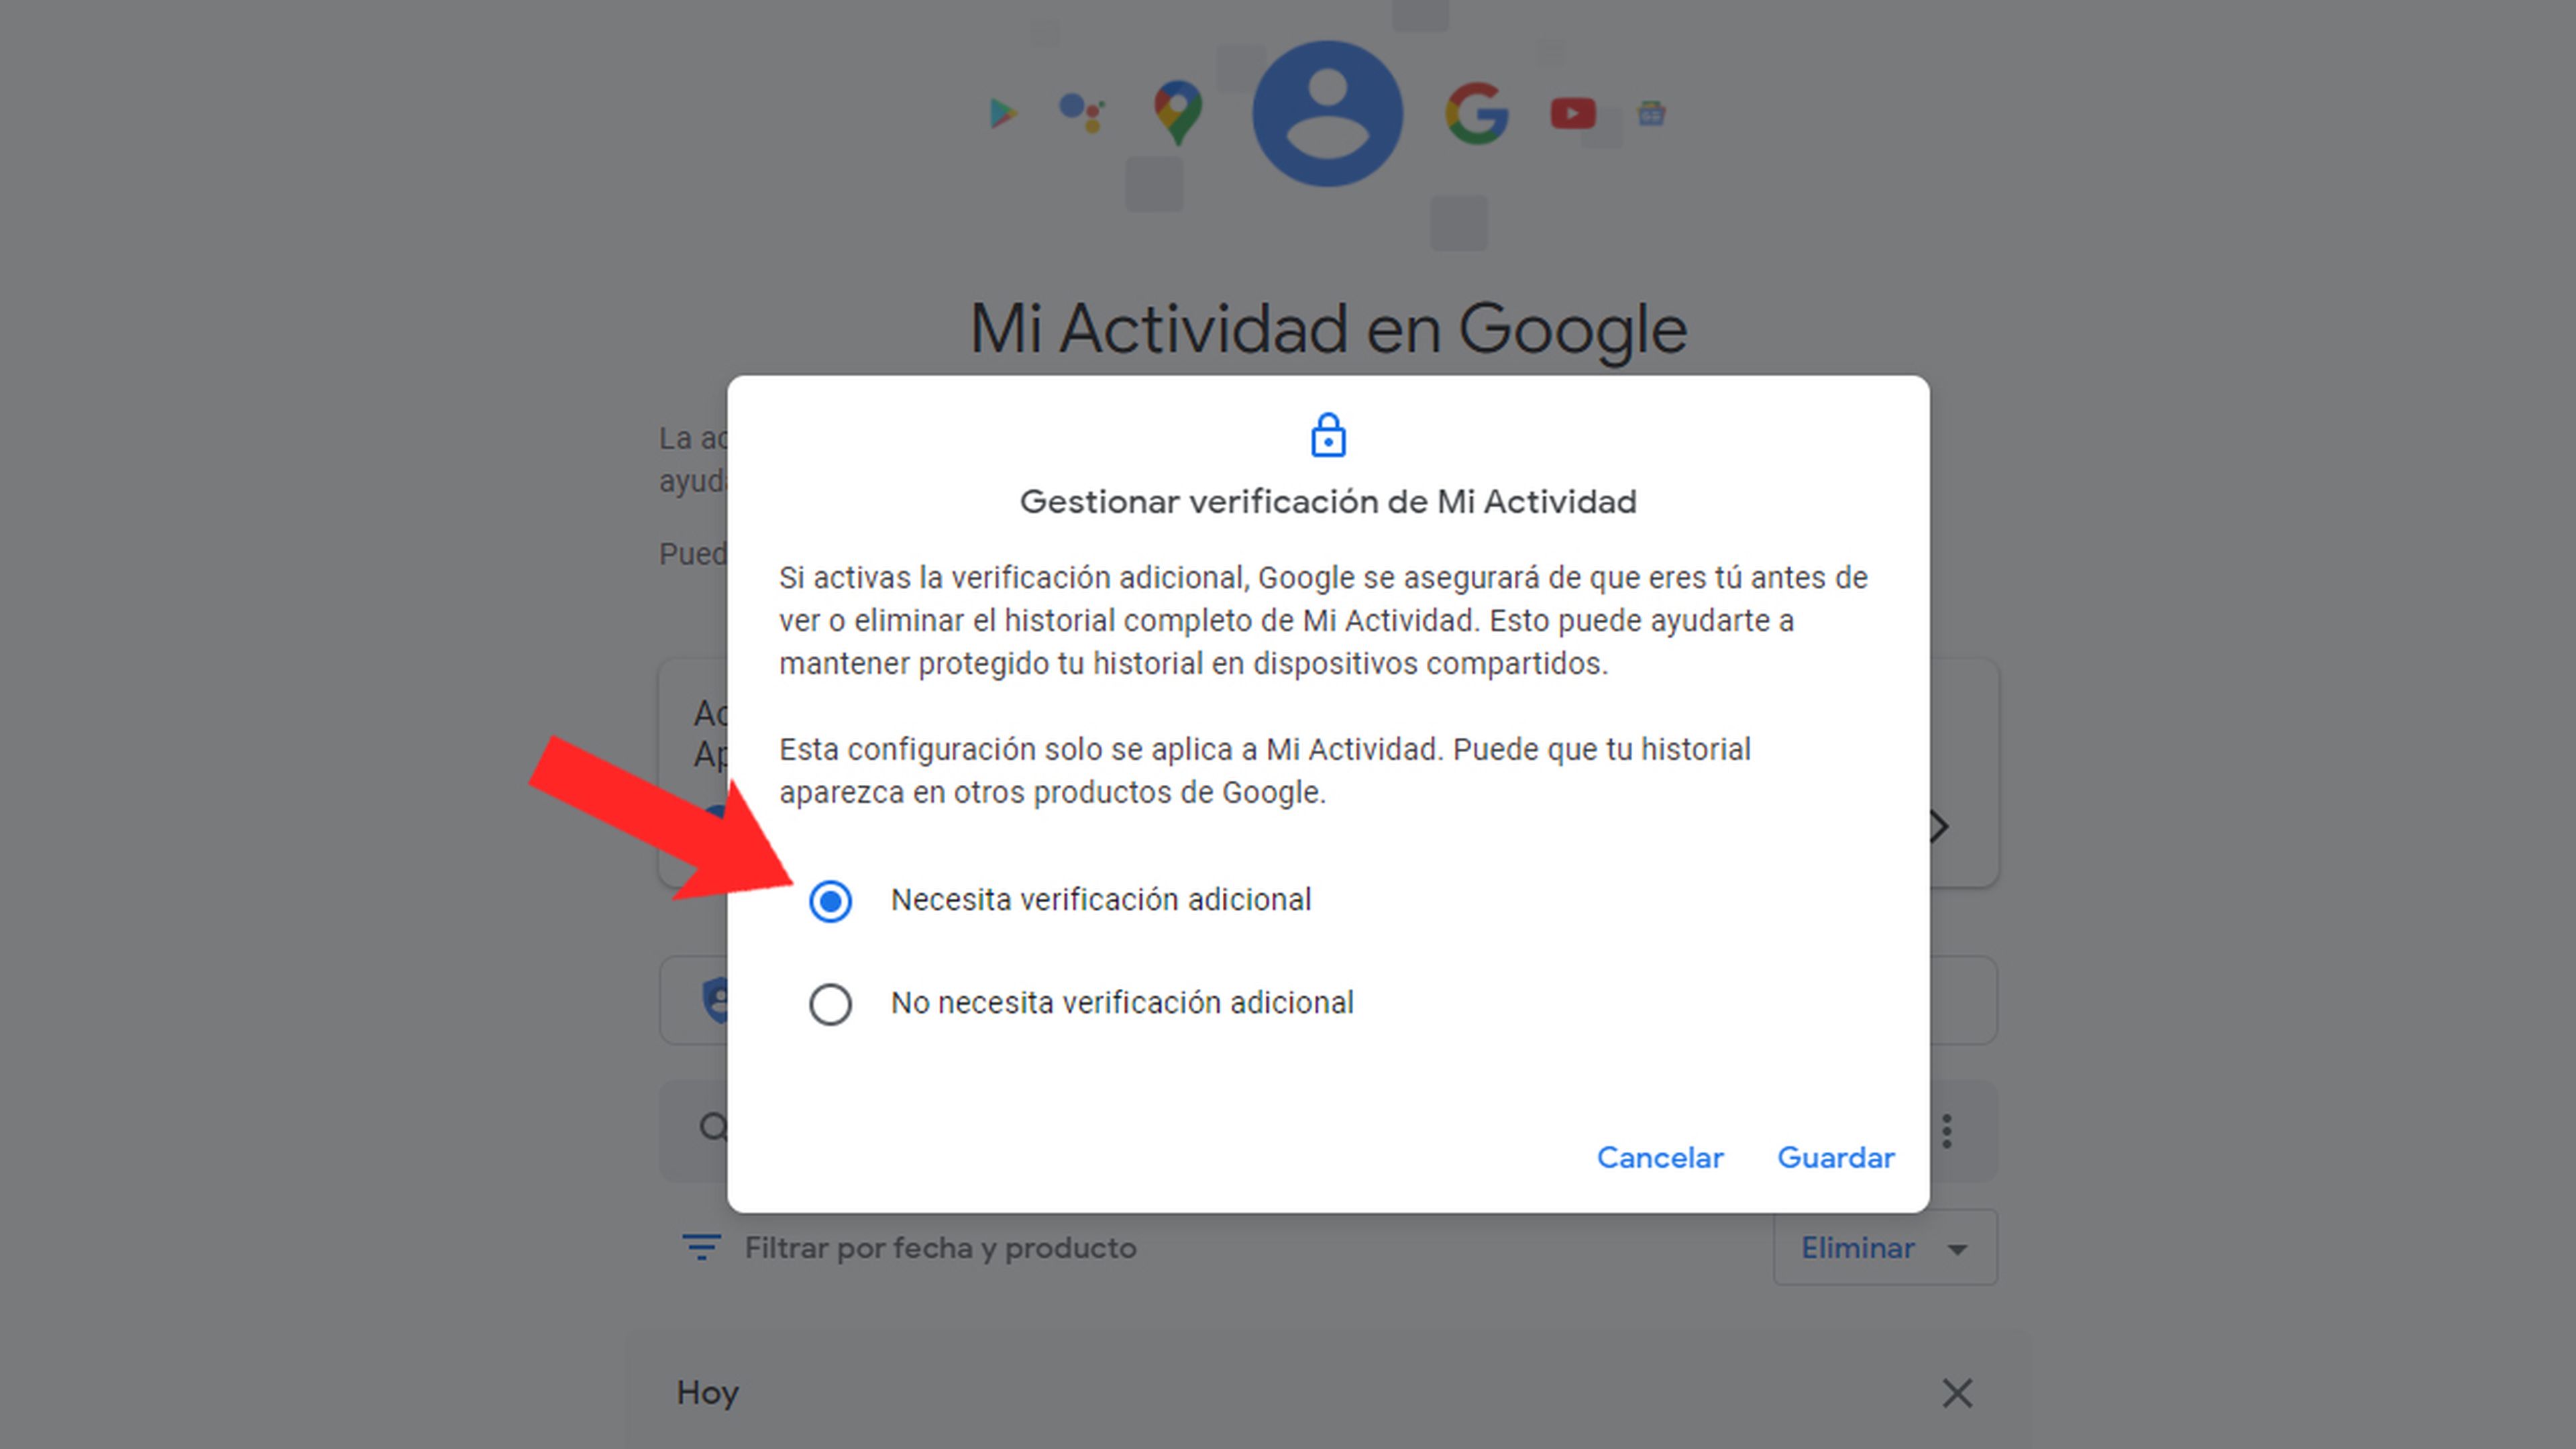Open Google Assistant
The width and height of the screenshot is (2576, 1449).
pos(1081,111)
